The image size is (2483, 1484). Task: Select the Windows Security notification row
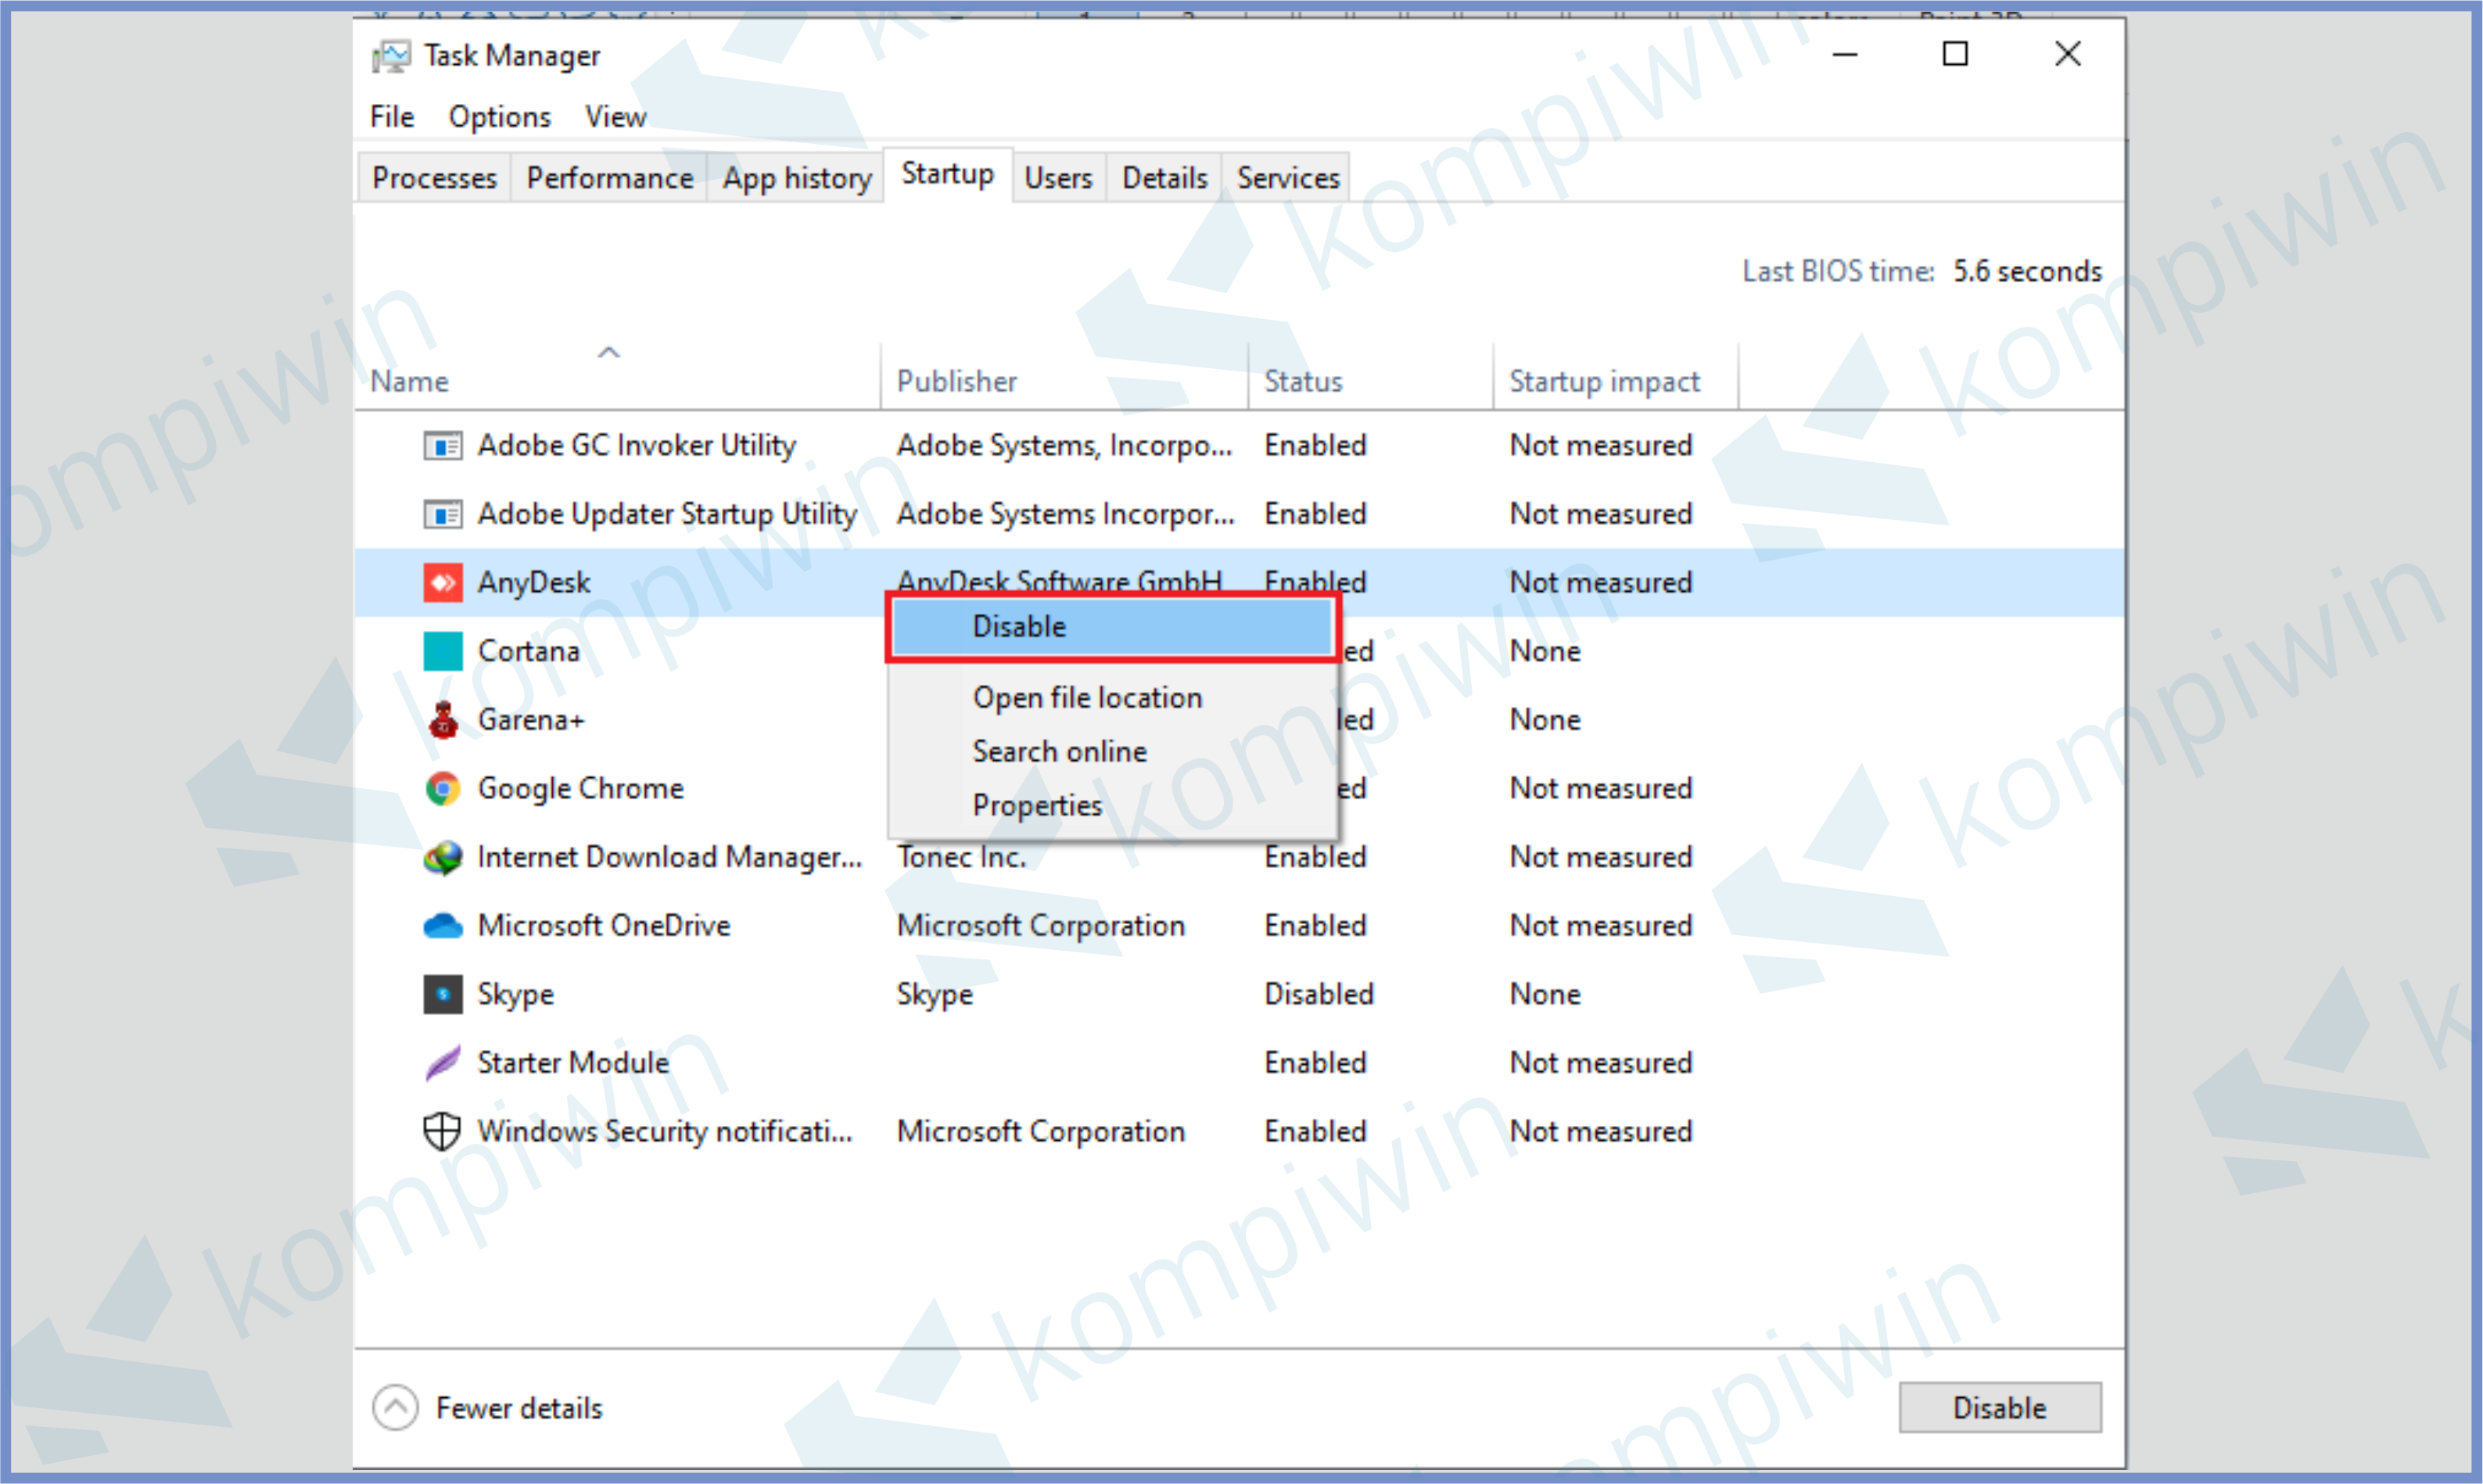(x=1240, y=1132)
